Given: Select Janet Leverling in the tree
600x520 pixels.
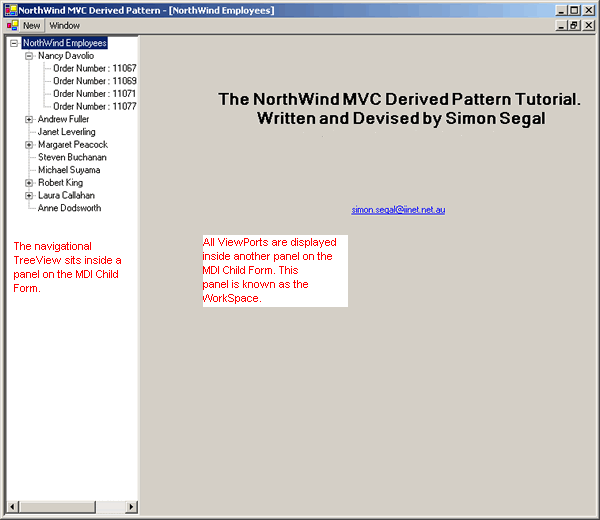Looking at the screenshot, I should (67, 132).
